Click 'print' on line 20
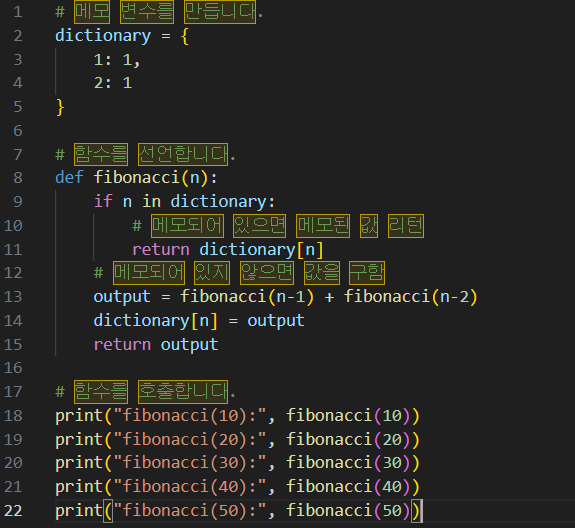This screenshot has height=528, width=575. pyautogui.click(x=79, y=463)
